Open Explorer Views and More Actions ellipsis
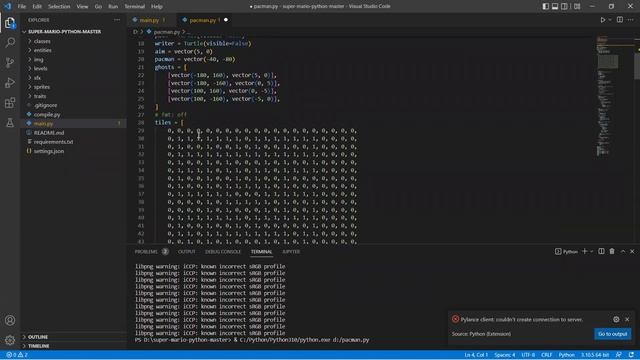This screenshot has width=640, height=360. pos(117,20)
